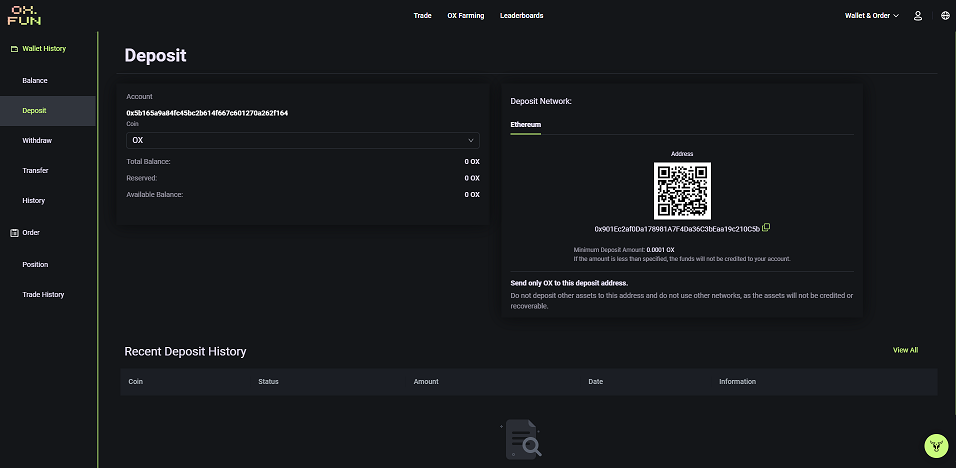This screenshot has height=468, width=956.
Task: Click the Coin column header
Action: [x=135, y=381]
